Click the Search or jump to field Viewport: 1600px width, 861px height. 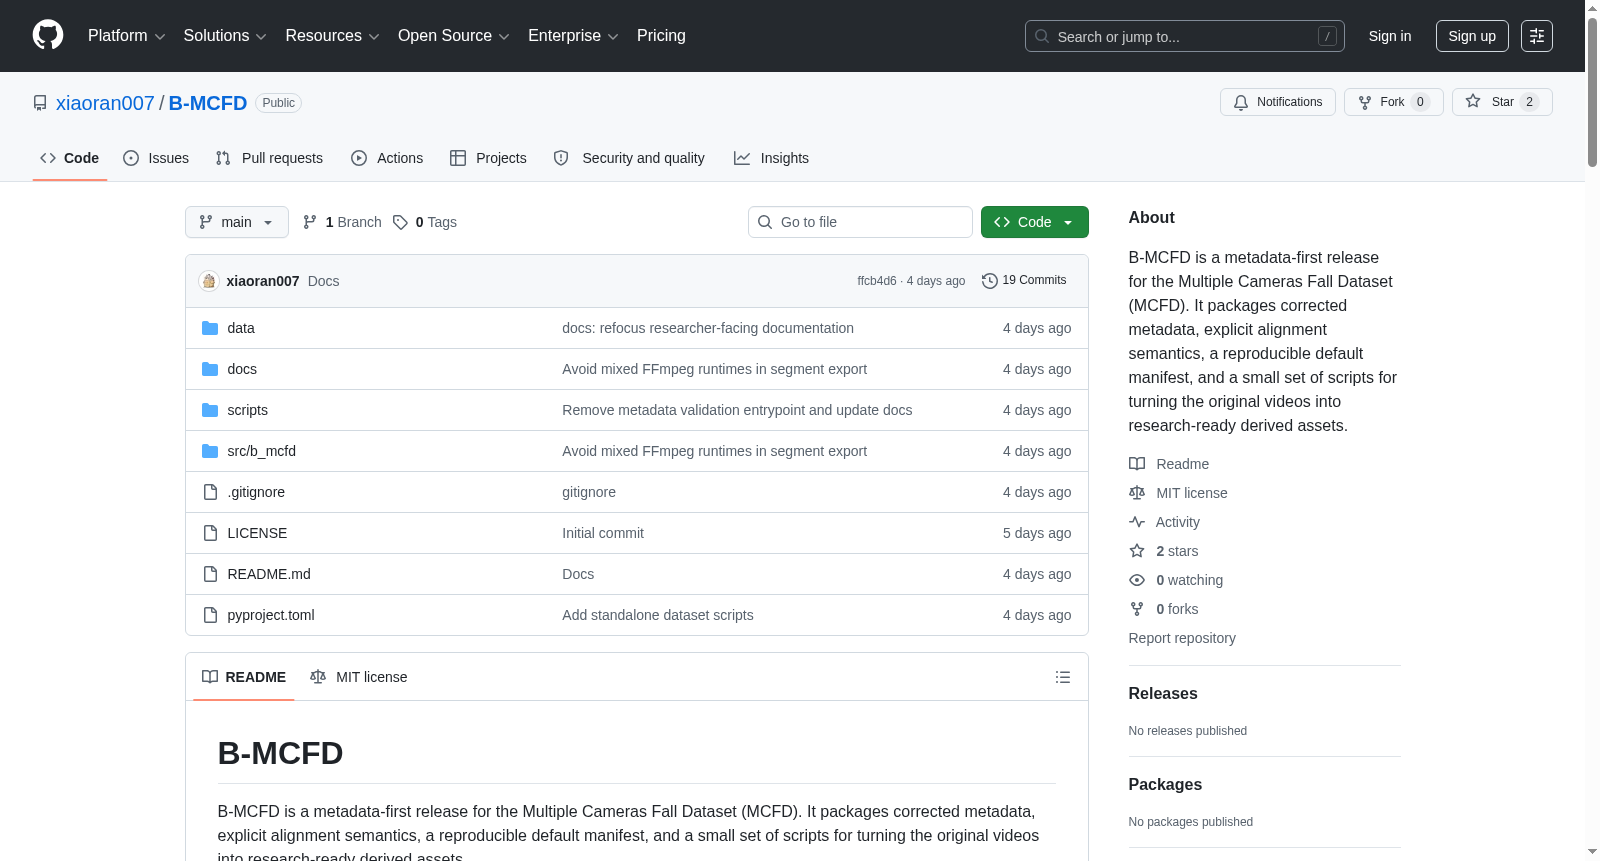click(1185, 36)
